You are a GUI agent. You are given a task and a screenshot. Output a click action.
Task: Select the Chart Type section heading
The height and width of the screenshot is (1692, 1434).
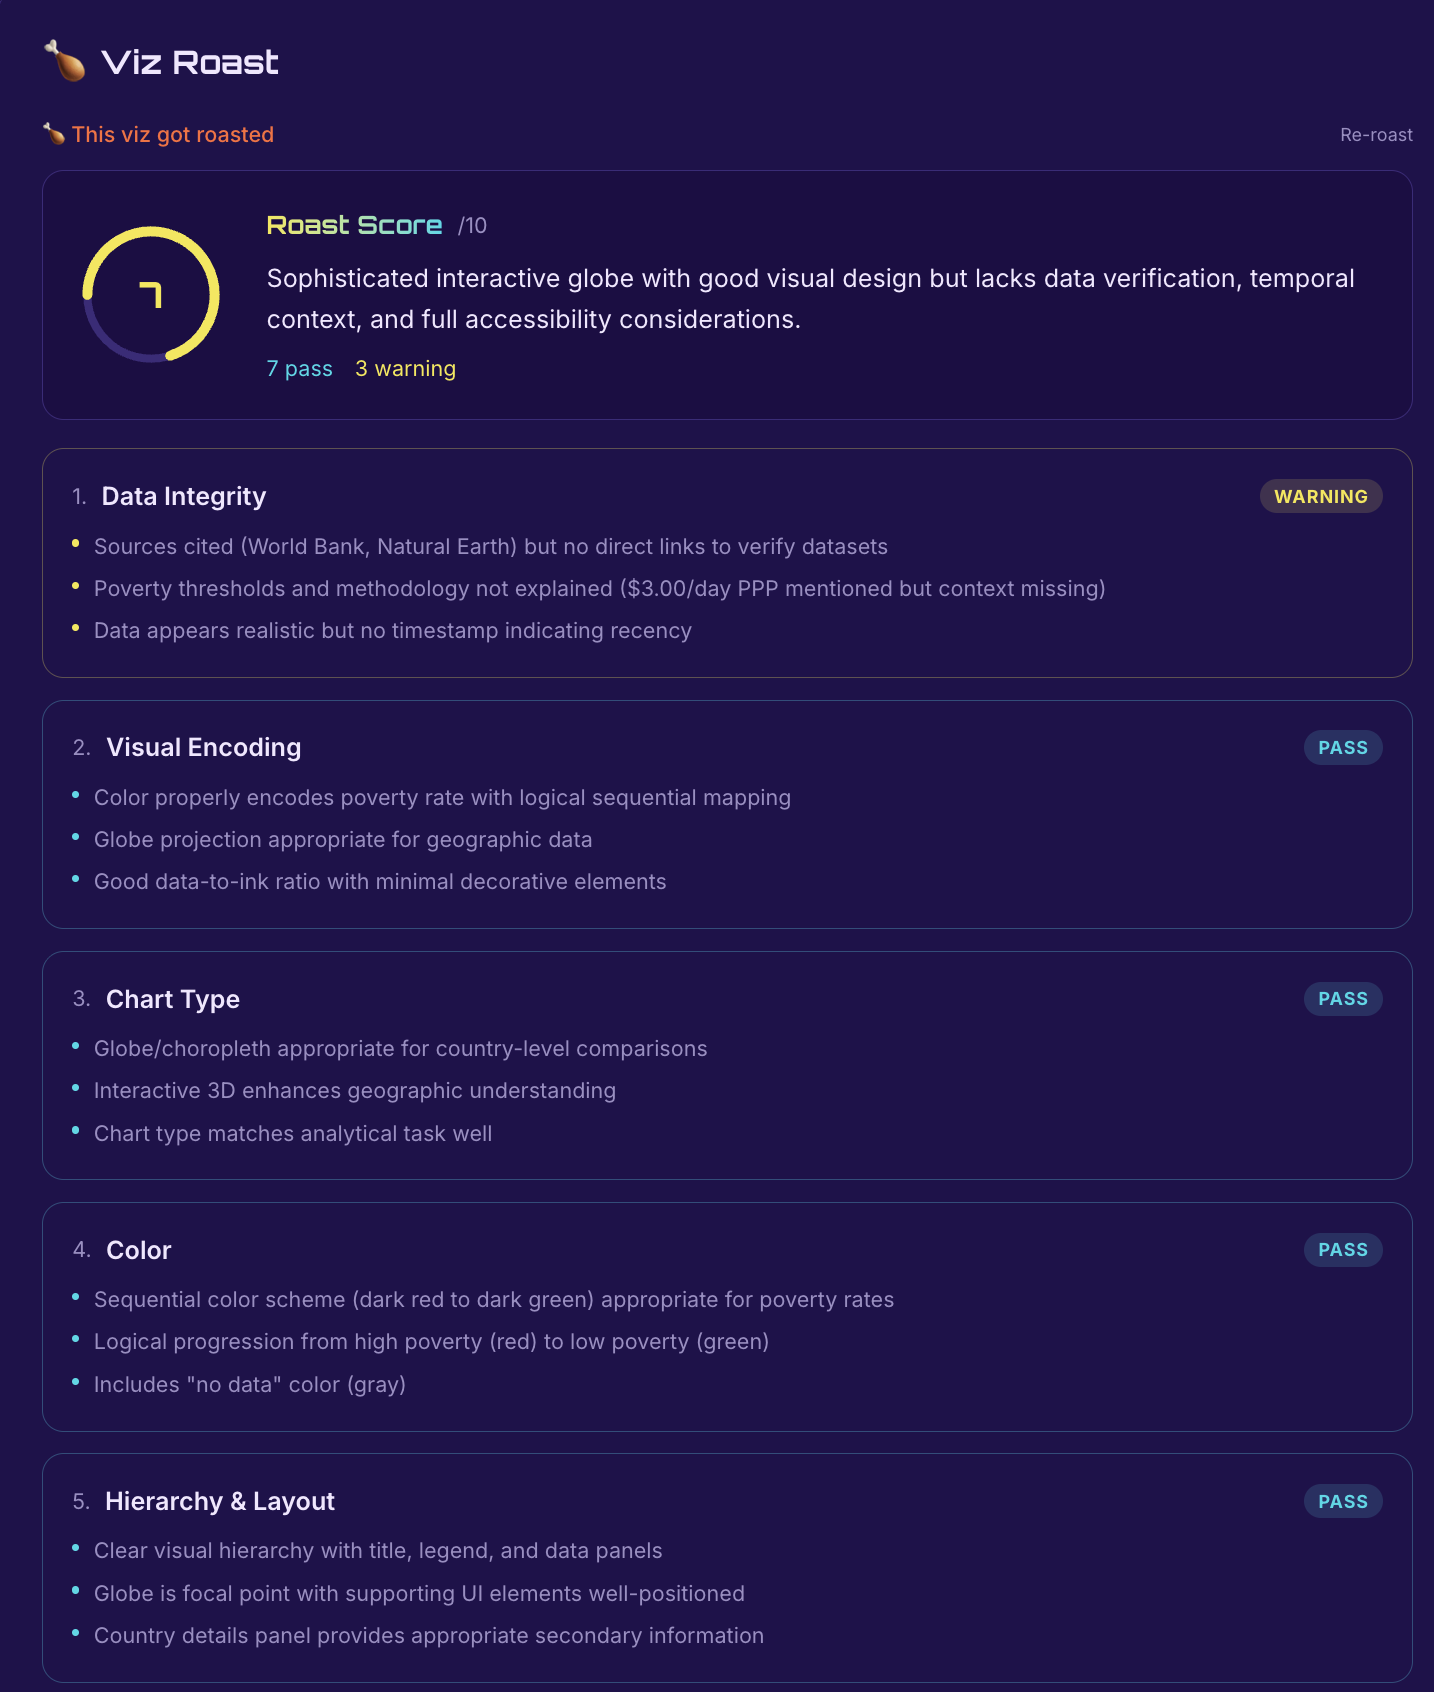pos(173,999)
